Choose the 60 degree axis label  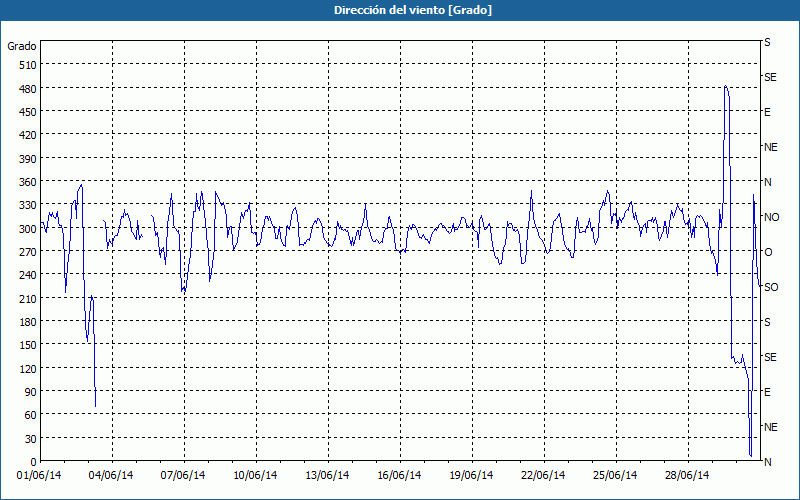(32, 415)
